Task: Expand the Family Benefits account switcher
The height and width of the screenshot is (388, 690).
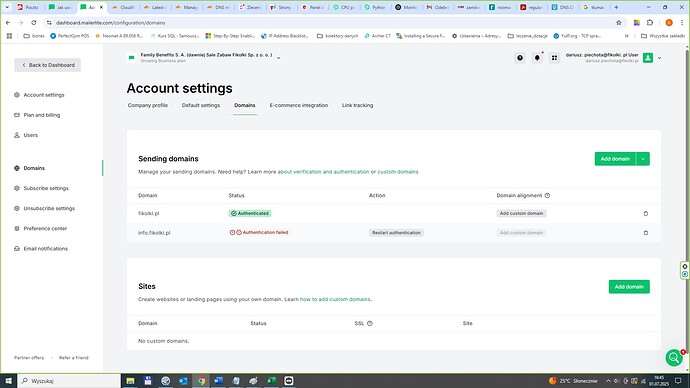Action: [279, 58]
